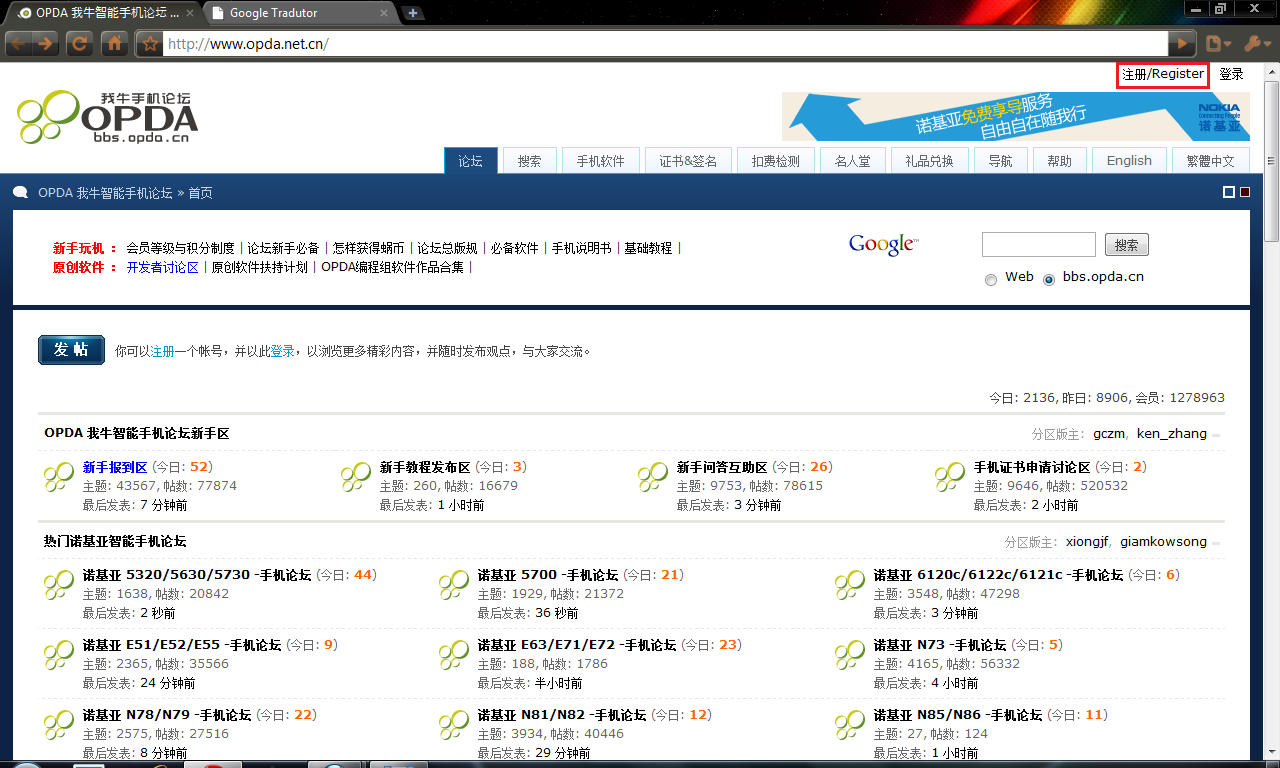Open the 名人堂 navigation tab

[x=853, y=161]
